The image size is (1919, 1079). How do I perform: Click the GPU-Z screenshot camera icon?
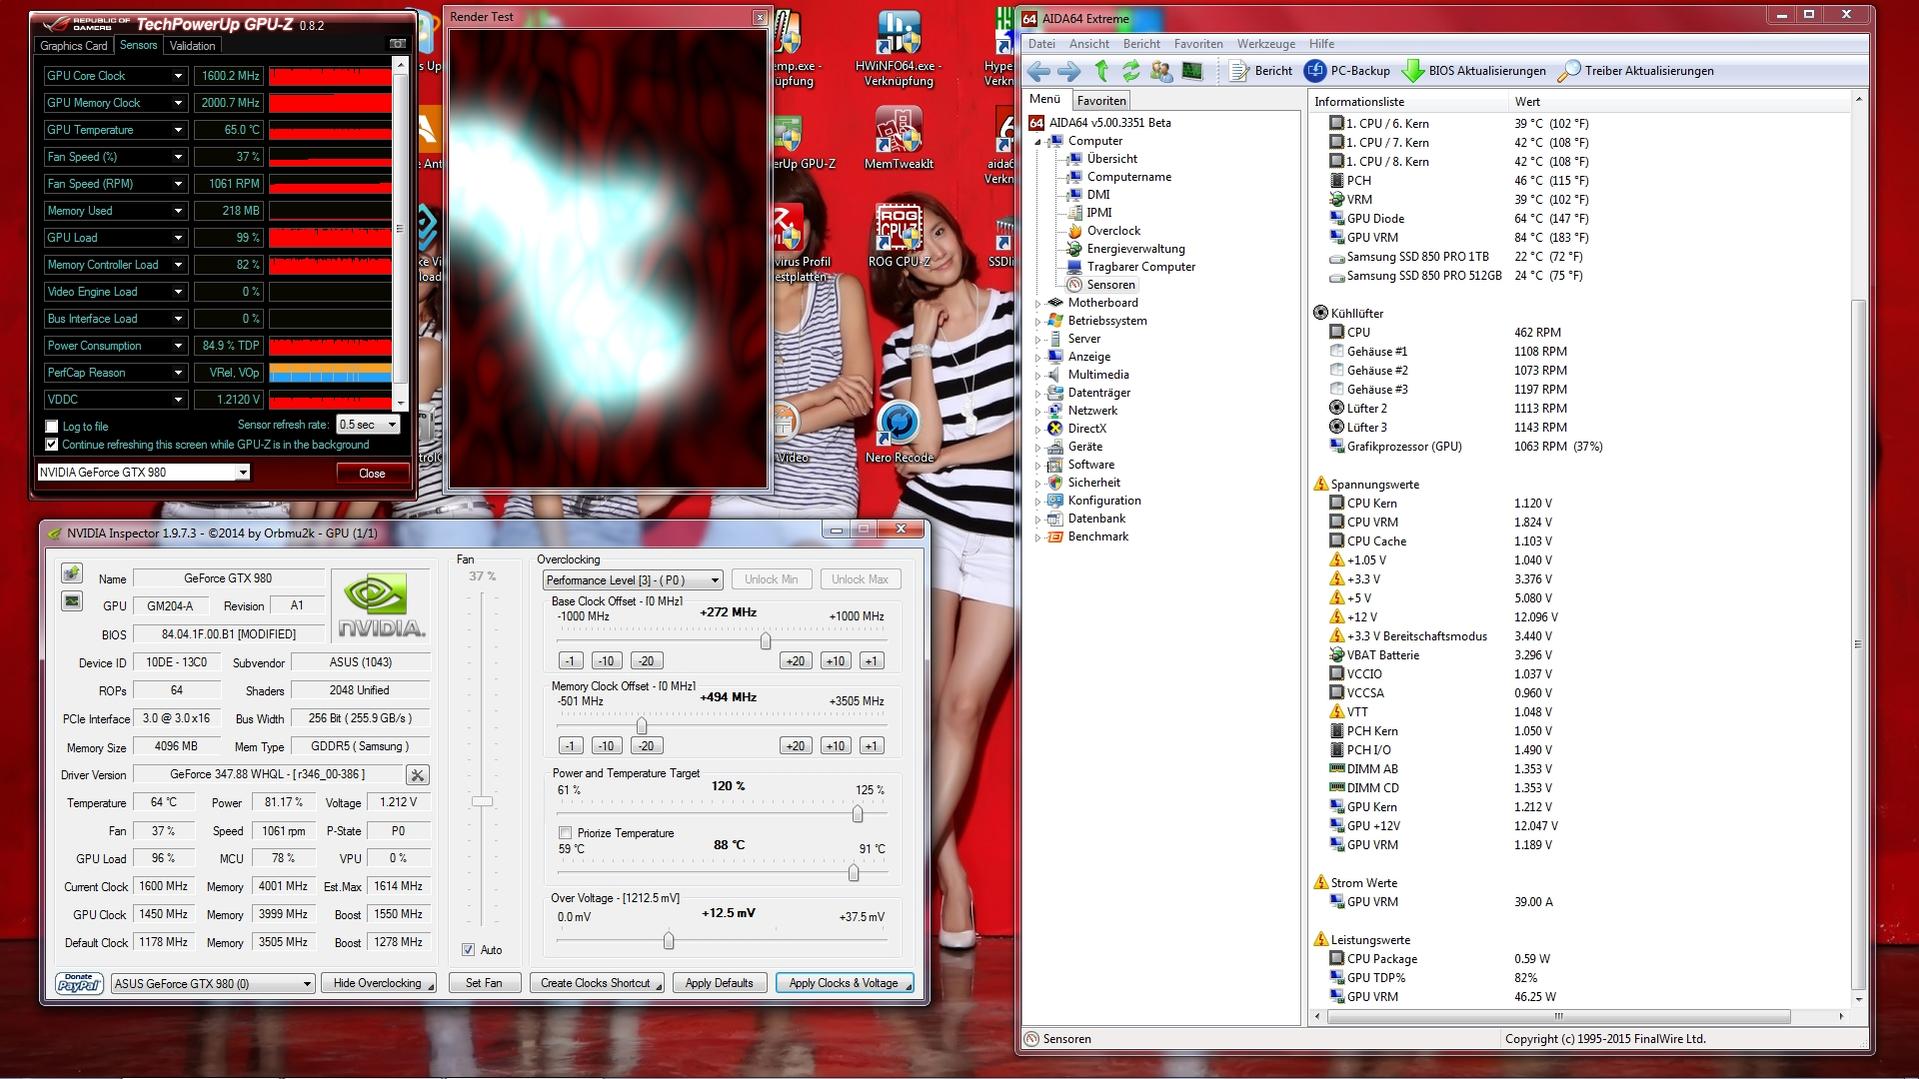click(397, 44)
